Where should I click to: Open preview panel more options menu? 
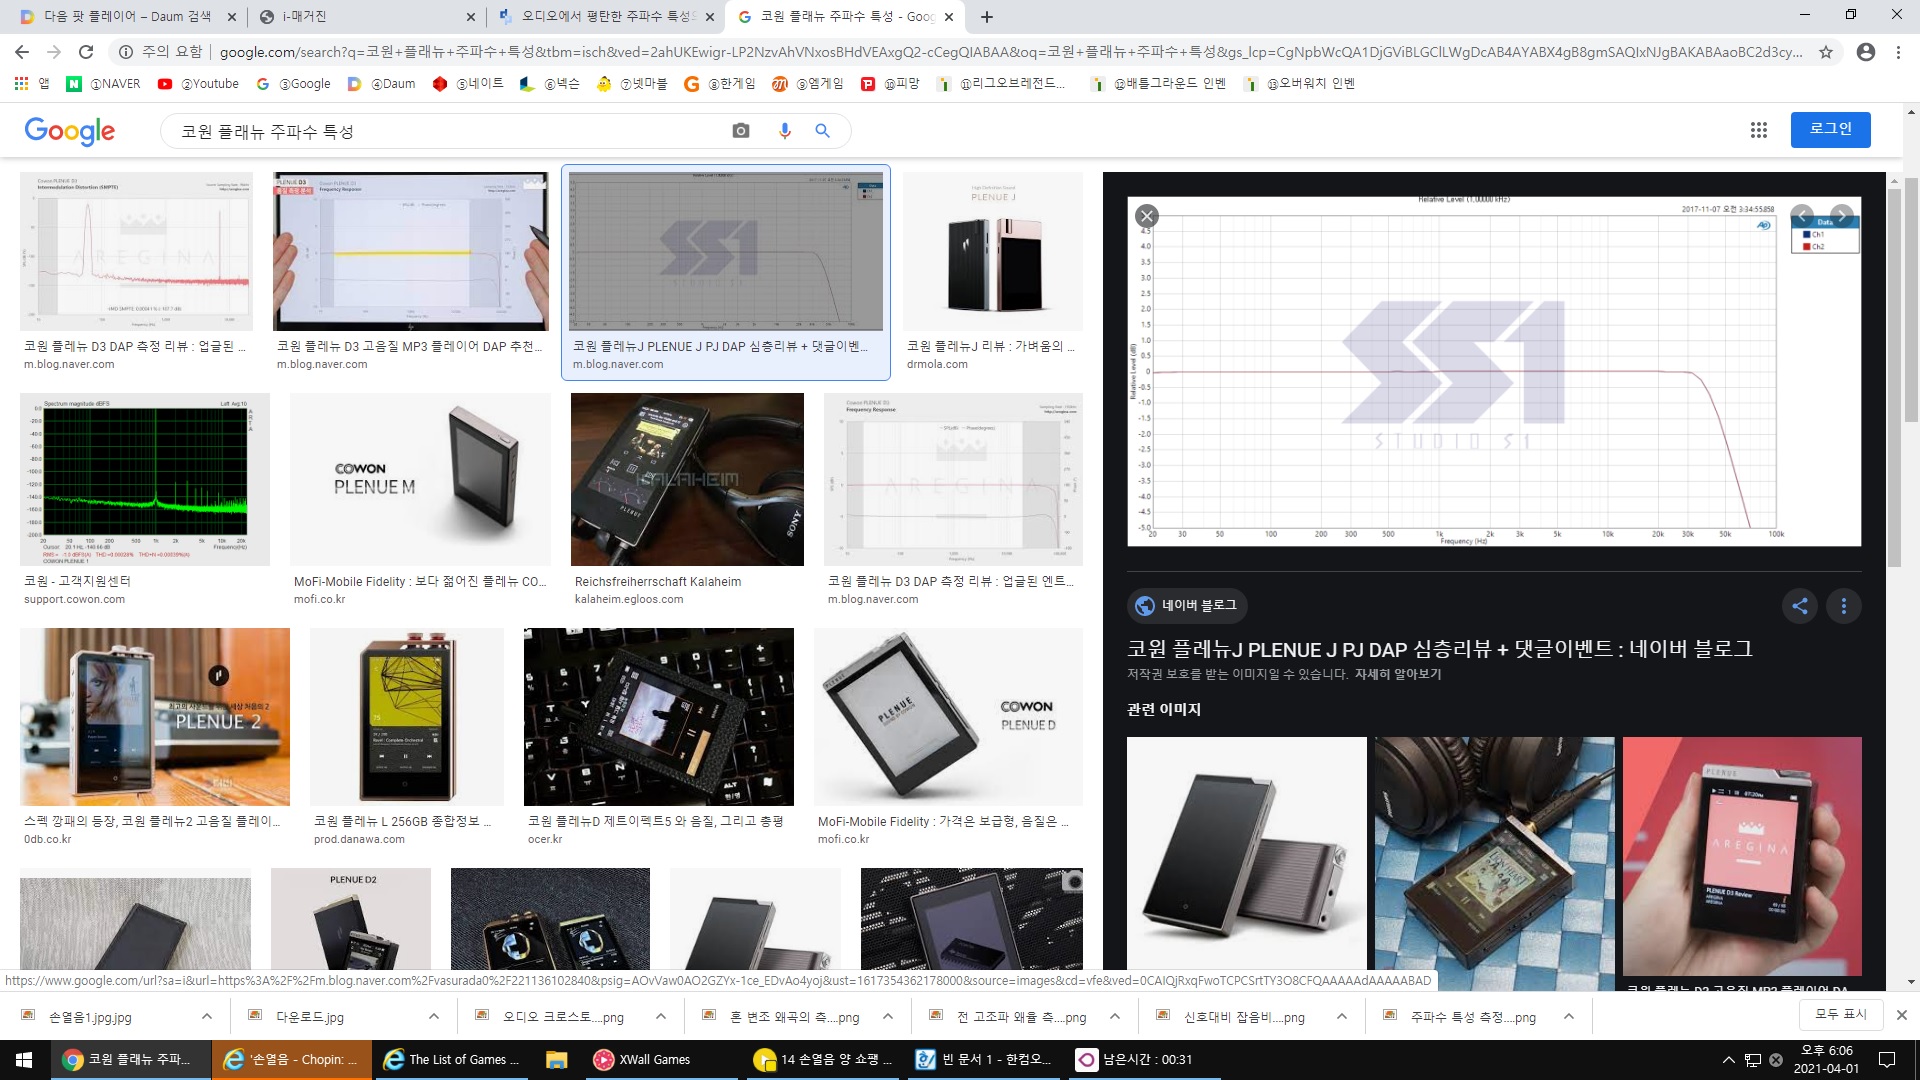pyautogui.click(x=1844, y=605)
